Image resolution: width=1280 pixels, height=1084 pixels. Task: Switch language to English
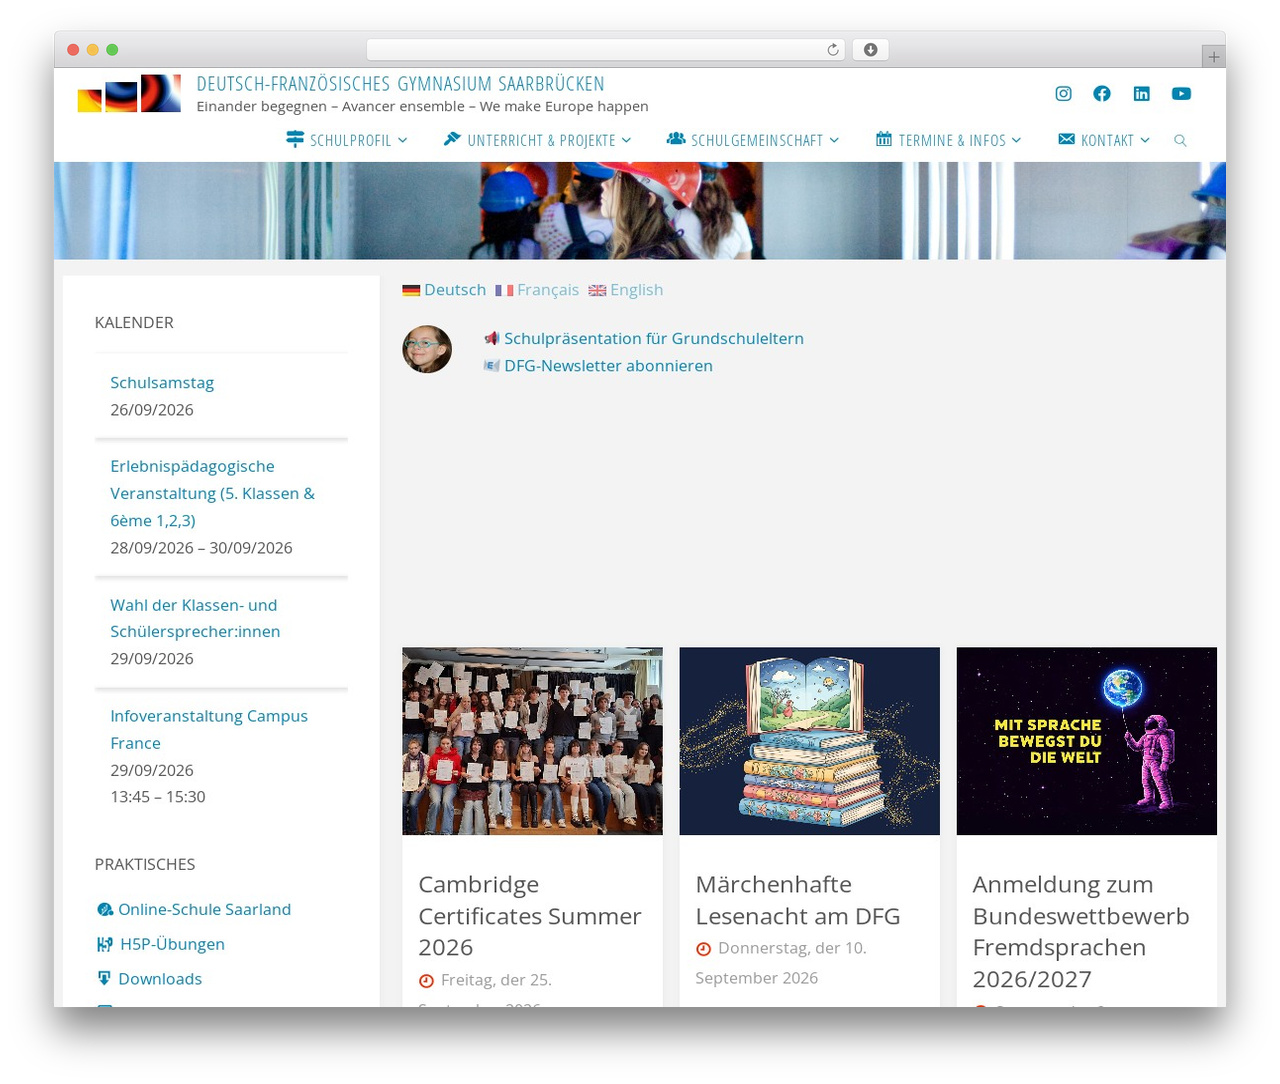(626, 290)
